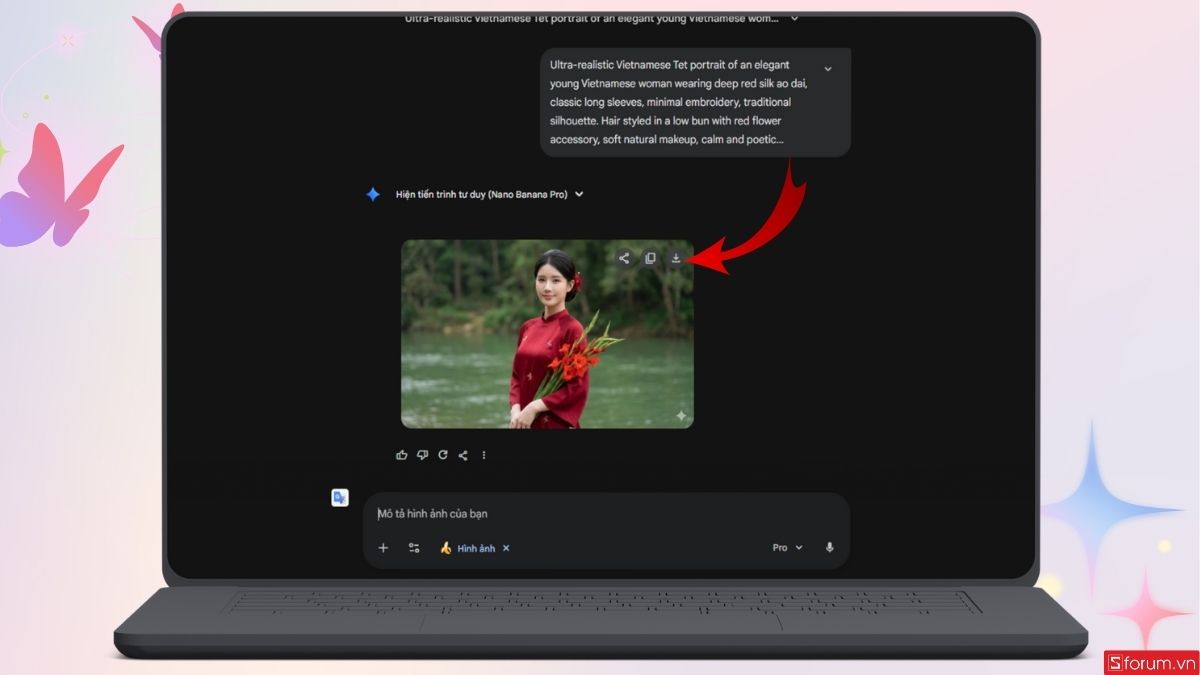Click the plus icon to add files
The width and height of the screenshot is (1200, 675).
pos(383,548)
